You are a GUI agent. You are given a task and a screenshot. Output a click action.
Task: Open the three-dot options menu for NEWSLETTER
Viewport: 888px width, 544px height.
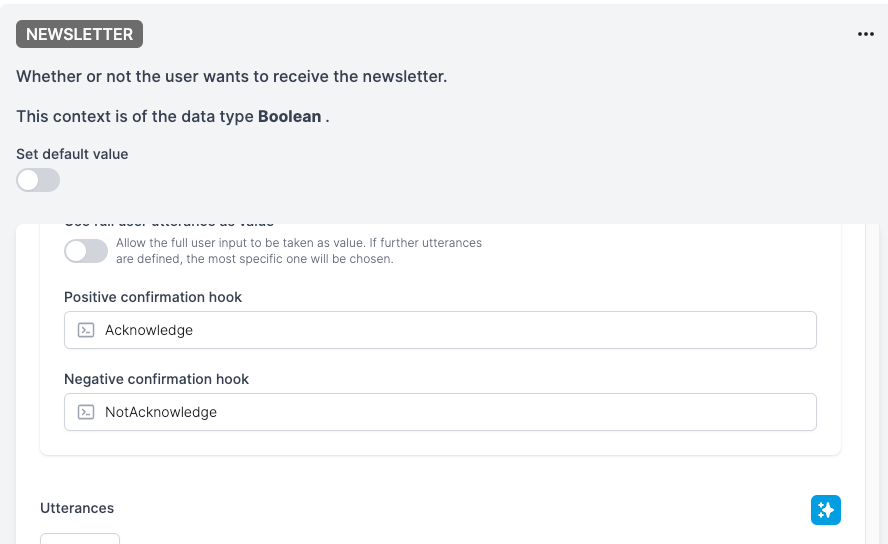coord(865,34)
